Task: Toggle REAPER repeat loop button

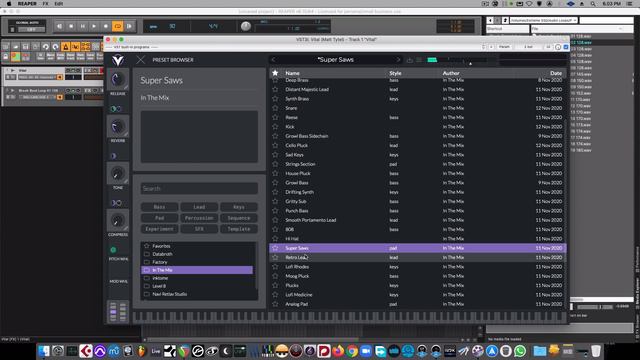Action: [x=118, y=26]
